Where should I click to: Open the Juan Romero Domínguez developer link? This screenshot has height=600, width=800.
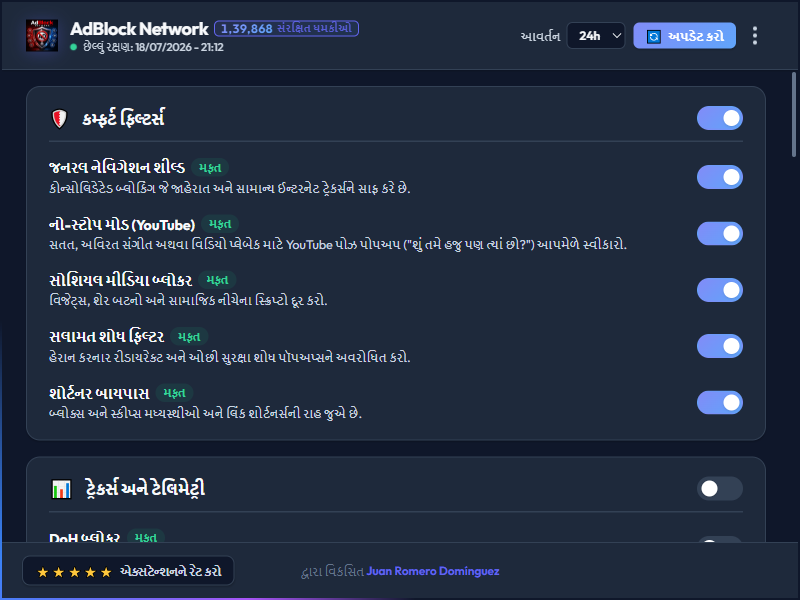[x=433, y=571]
